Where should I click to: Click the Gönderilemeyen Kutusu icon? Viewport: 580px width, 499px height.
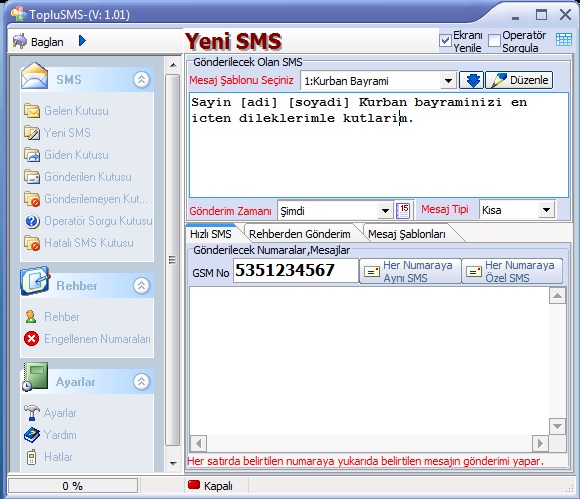click(x=32, y=199)
